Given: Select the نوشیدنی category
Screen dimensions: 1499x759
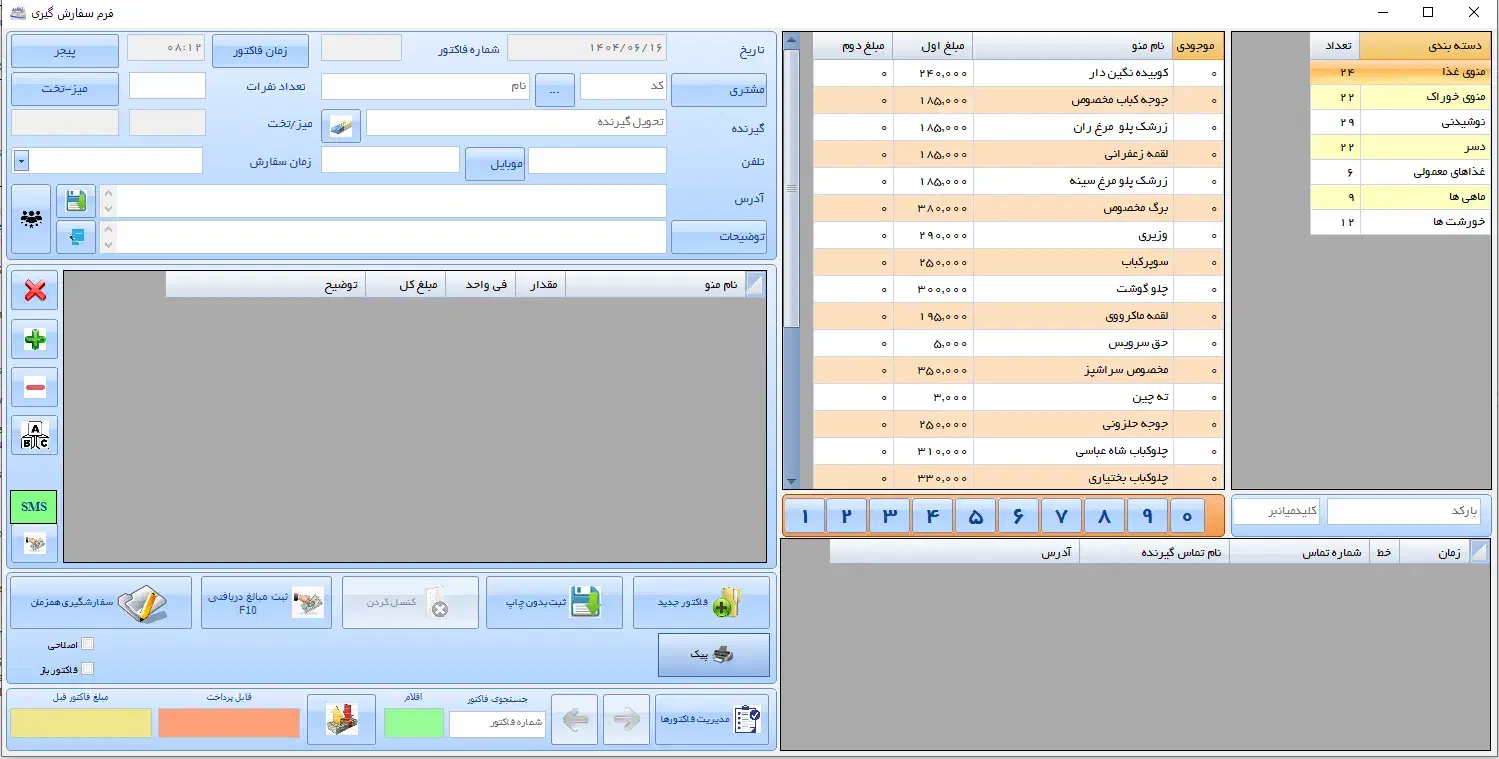Looking at the screenshot, I should tap(1422, 120).
